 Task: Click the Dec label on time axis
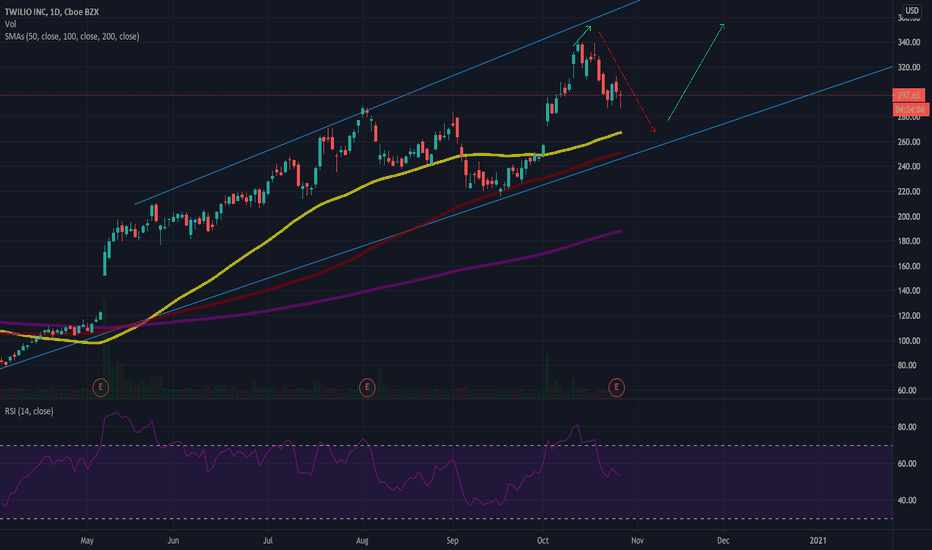click(723, 541)
